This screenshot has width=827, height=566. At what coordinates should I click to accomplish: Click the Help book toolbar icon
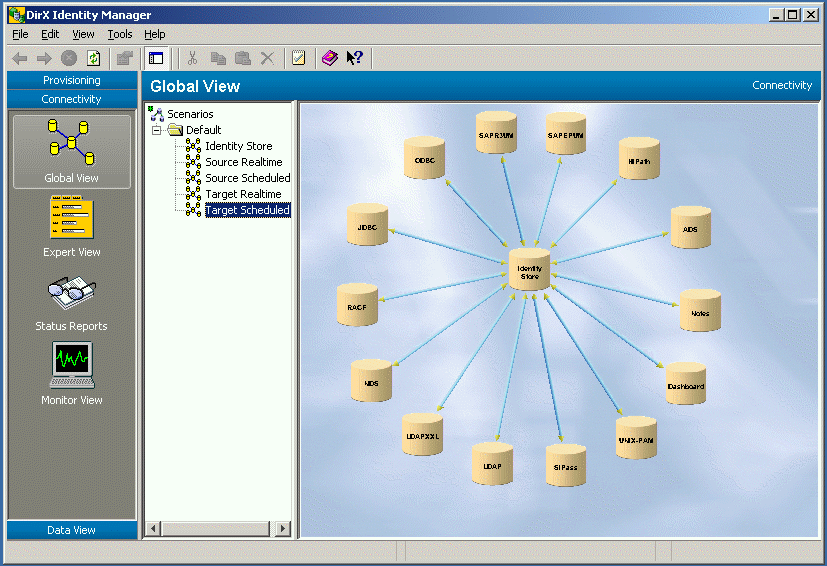[x=329, y=58]
